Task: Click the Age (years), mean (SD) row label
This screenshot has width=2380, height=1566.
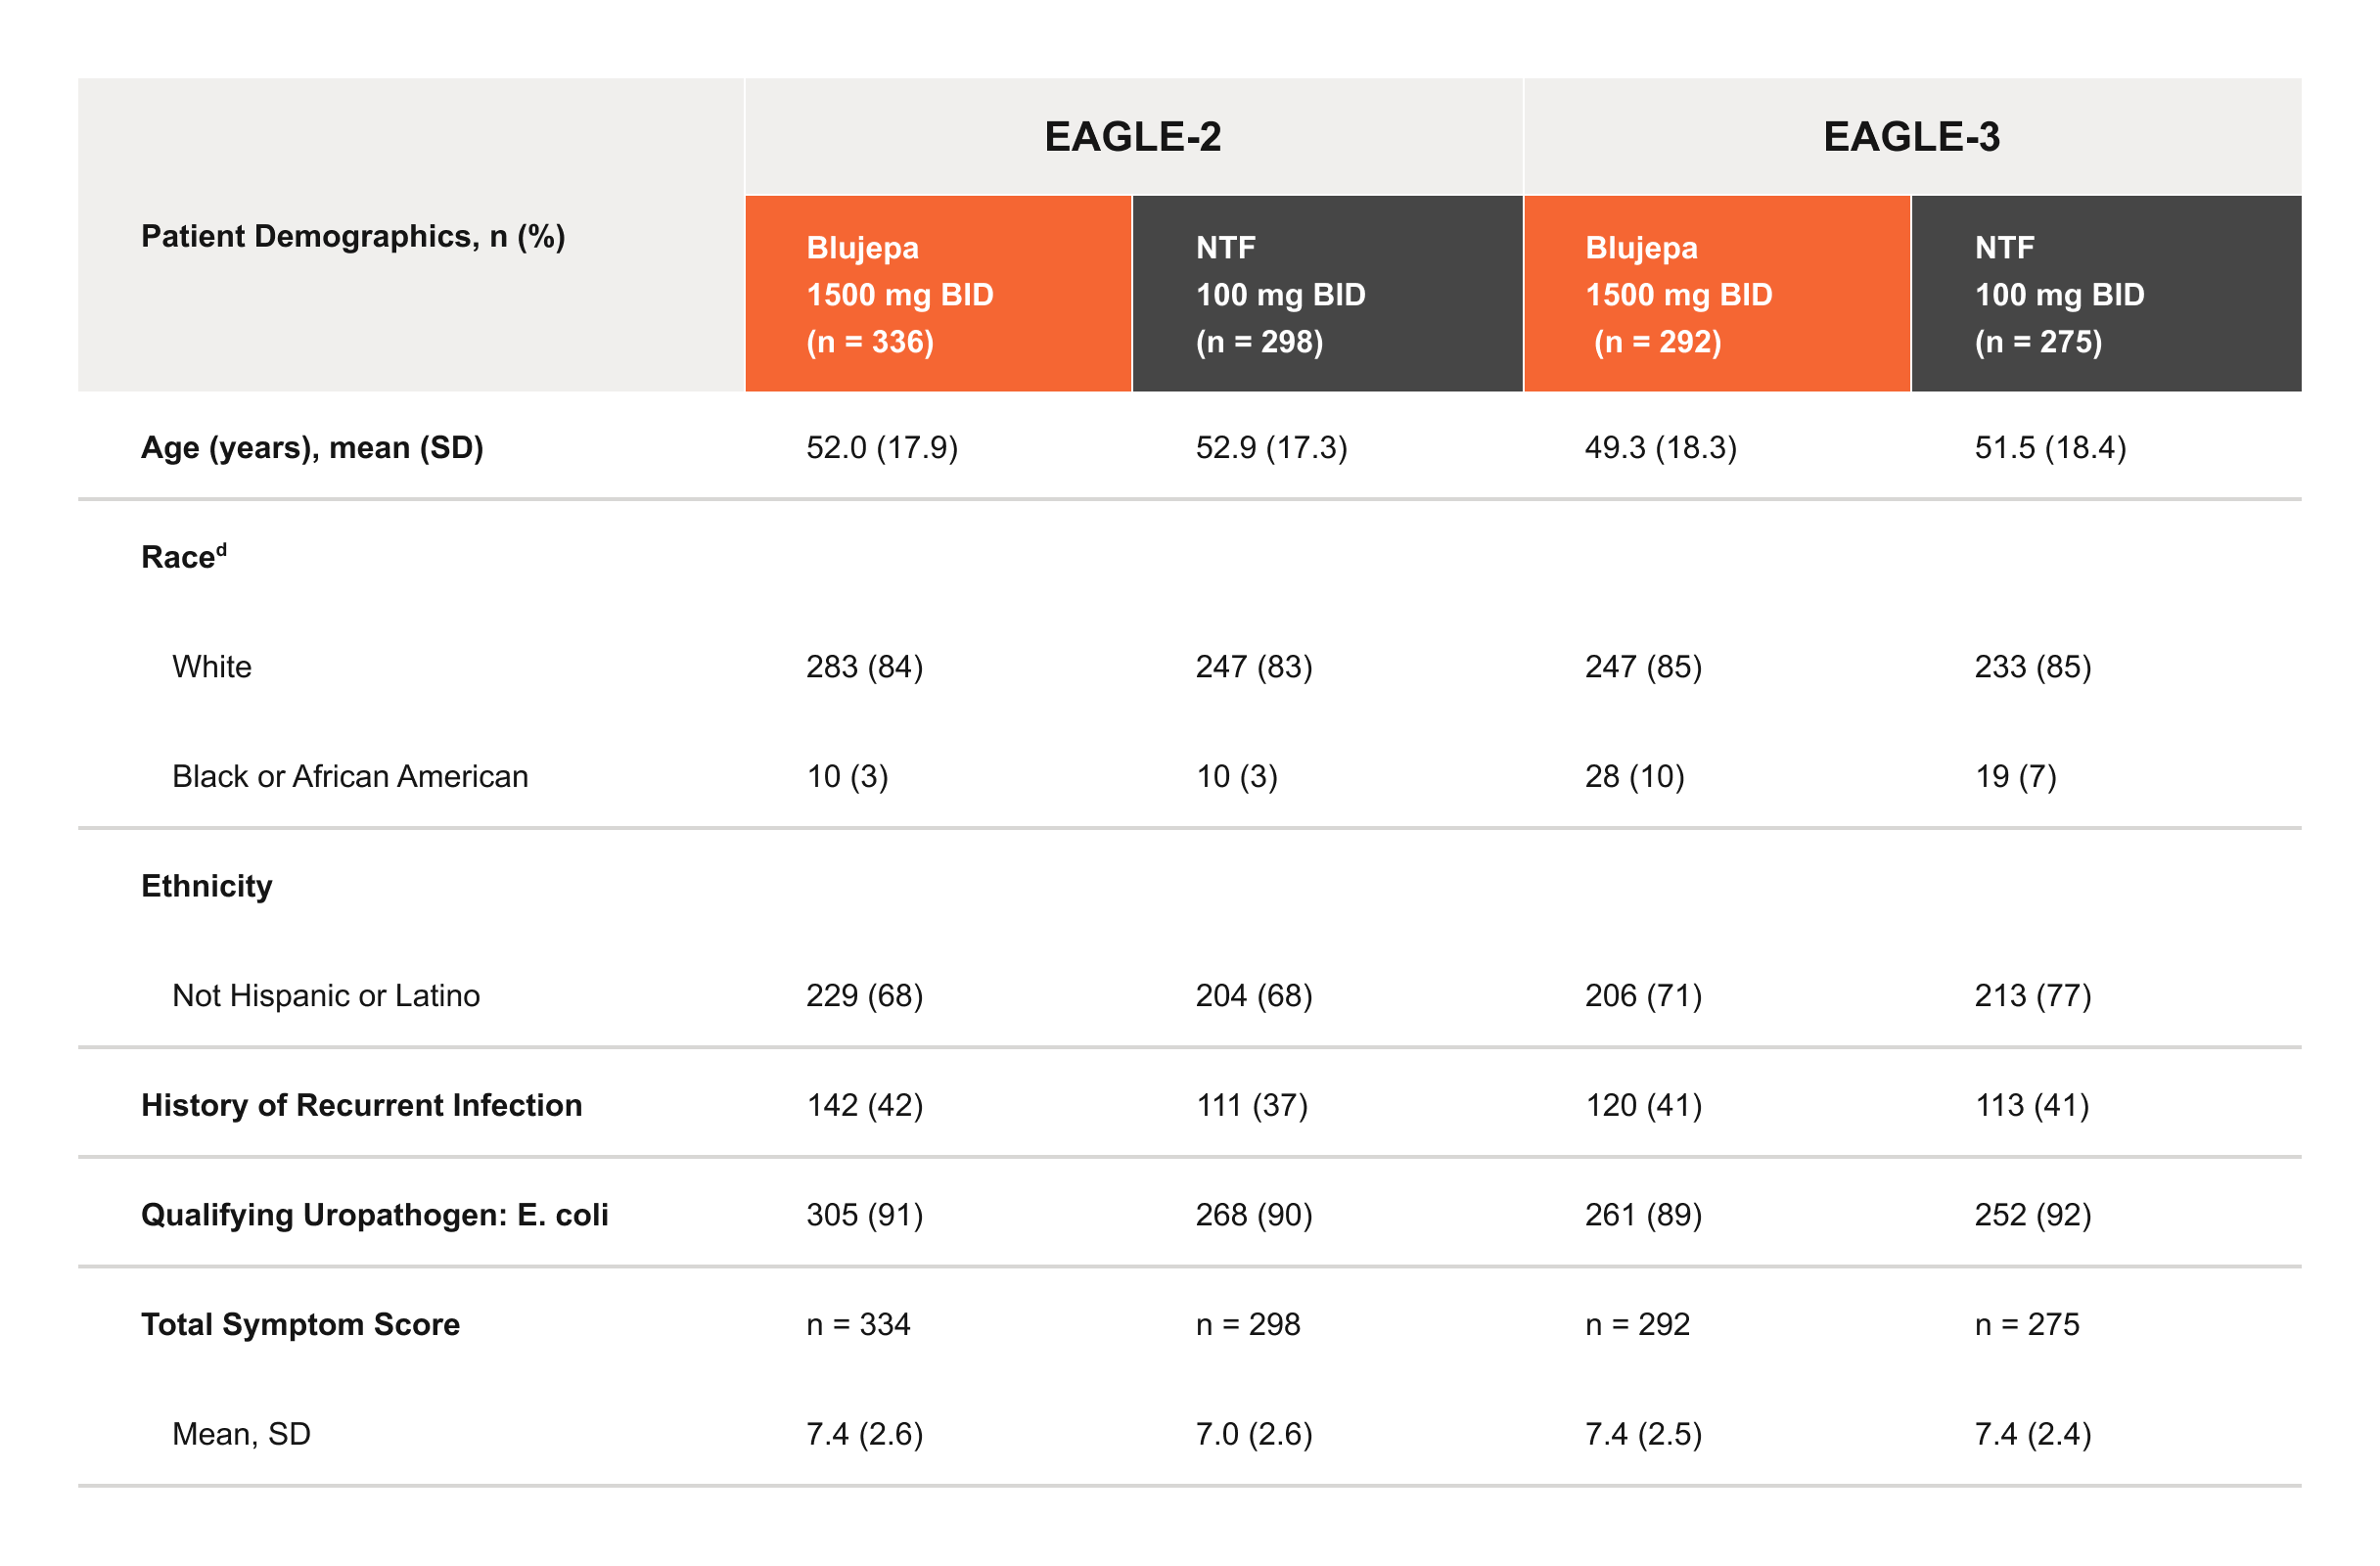Action: coord(312,448)
